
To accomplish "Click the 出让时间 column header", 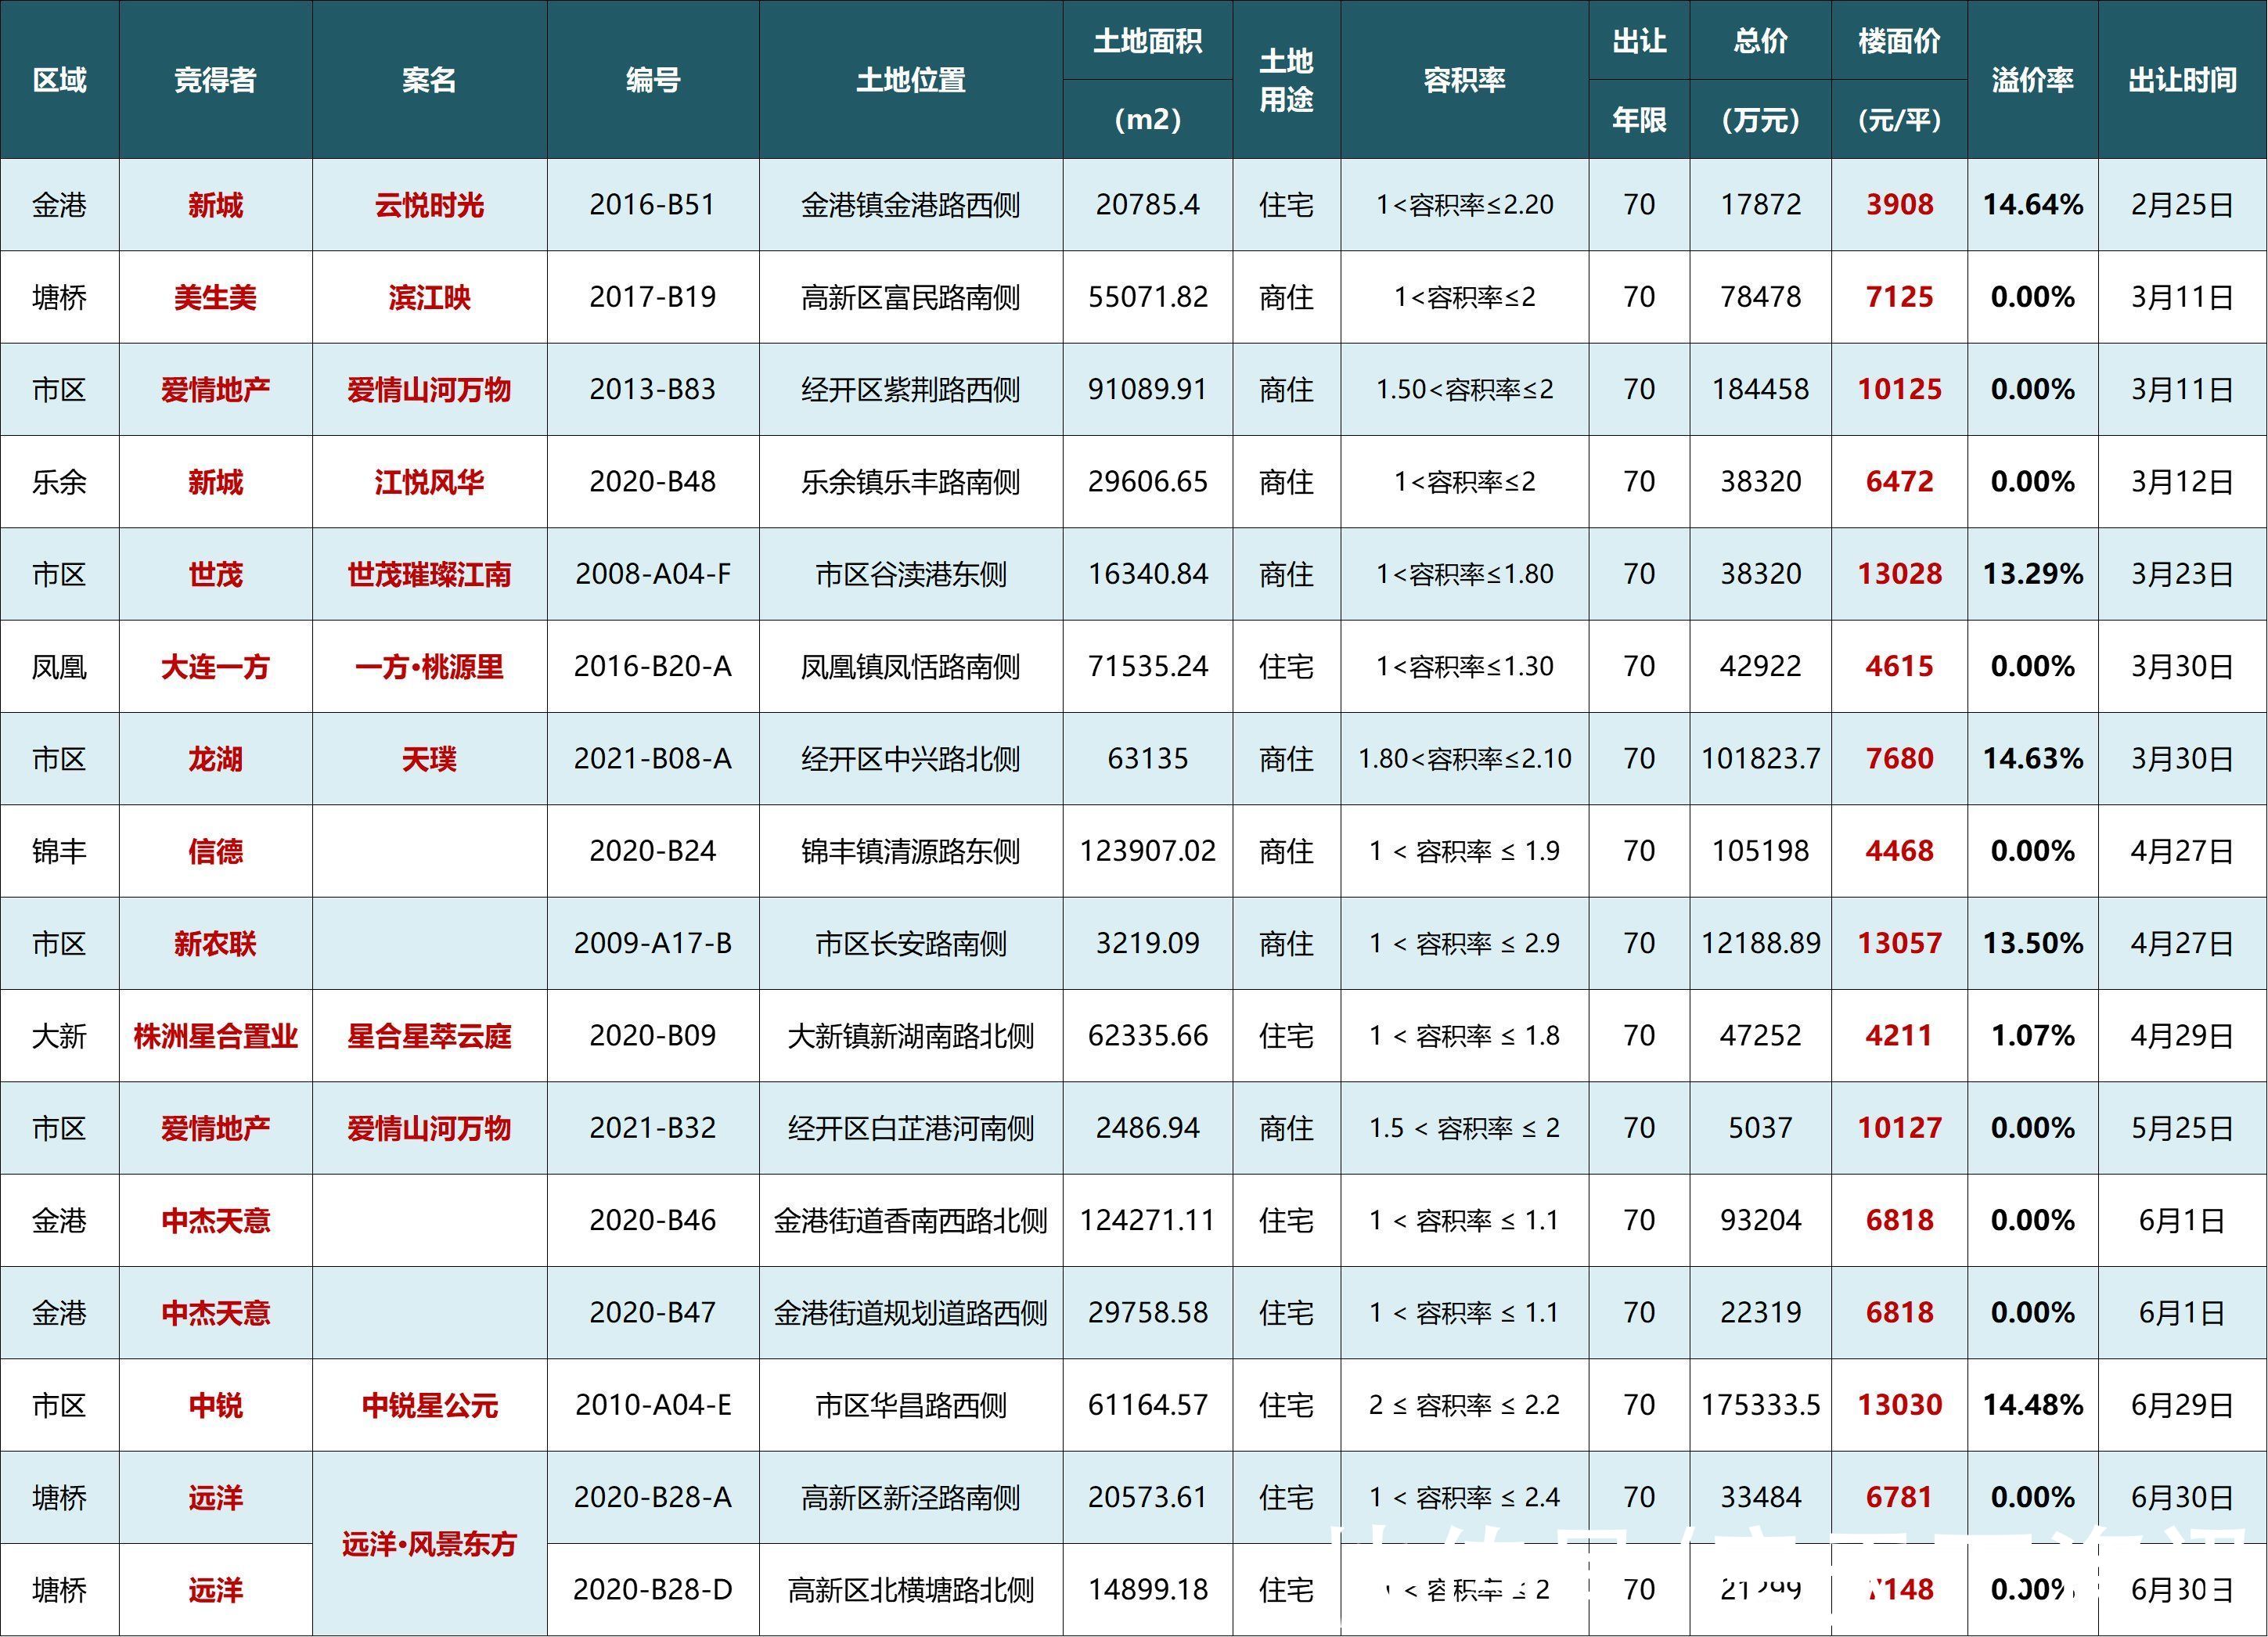I will (2182, 80).
